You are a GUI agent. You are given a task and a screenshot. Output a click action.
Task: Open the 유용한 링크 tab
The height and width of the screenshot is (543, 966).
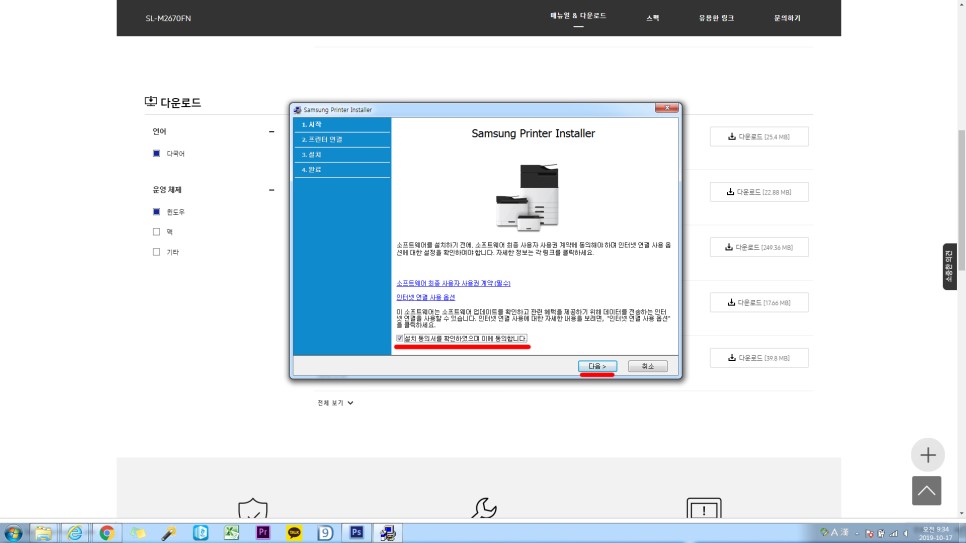(716, 18)
